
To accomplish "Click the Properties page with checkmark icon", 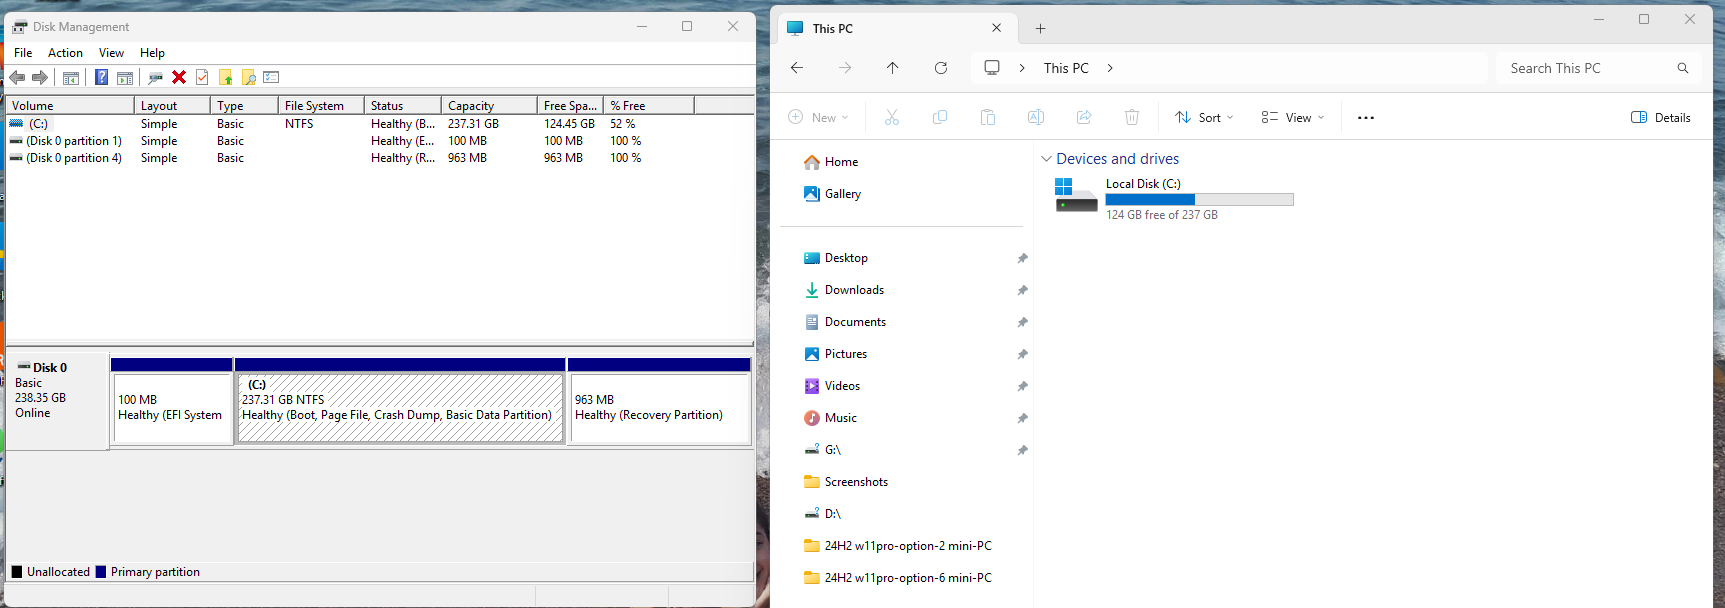I will [202, 77].
